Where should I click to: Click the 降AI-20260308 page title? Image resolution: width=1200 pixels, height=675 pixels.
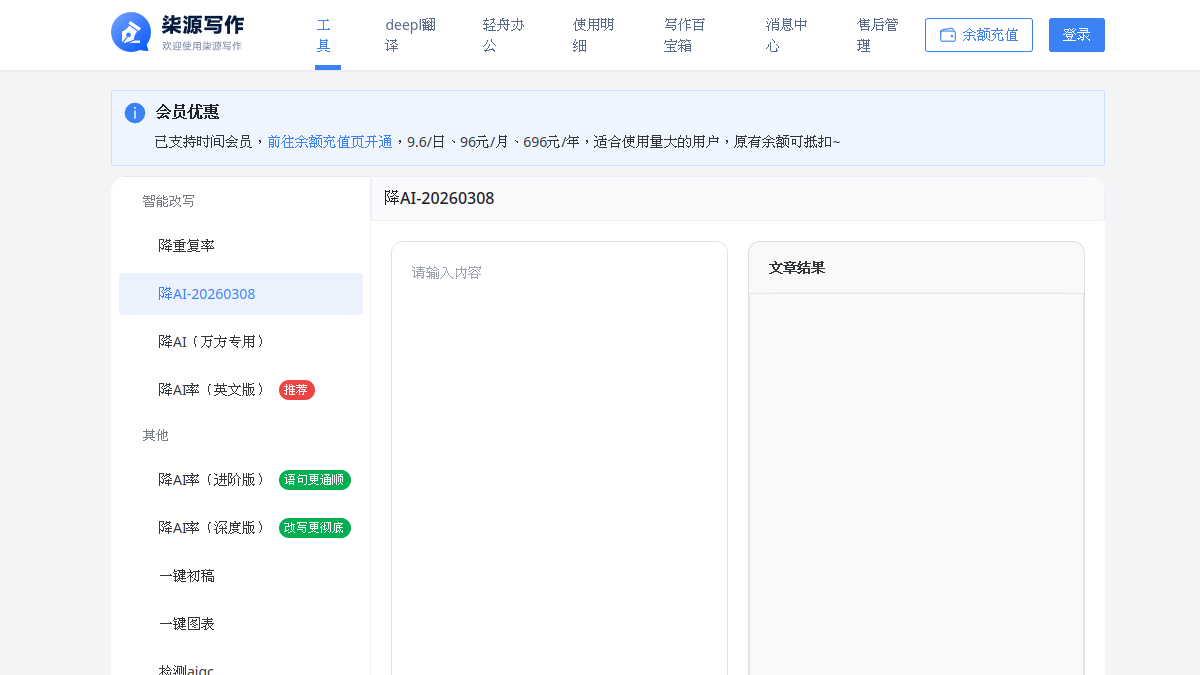tap(439, 198)
